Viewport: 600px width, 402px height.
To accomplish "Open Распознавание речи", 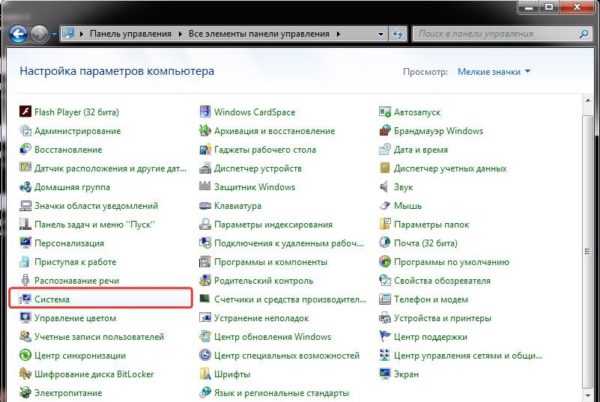I will point(69,280).
